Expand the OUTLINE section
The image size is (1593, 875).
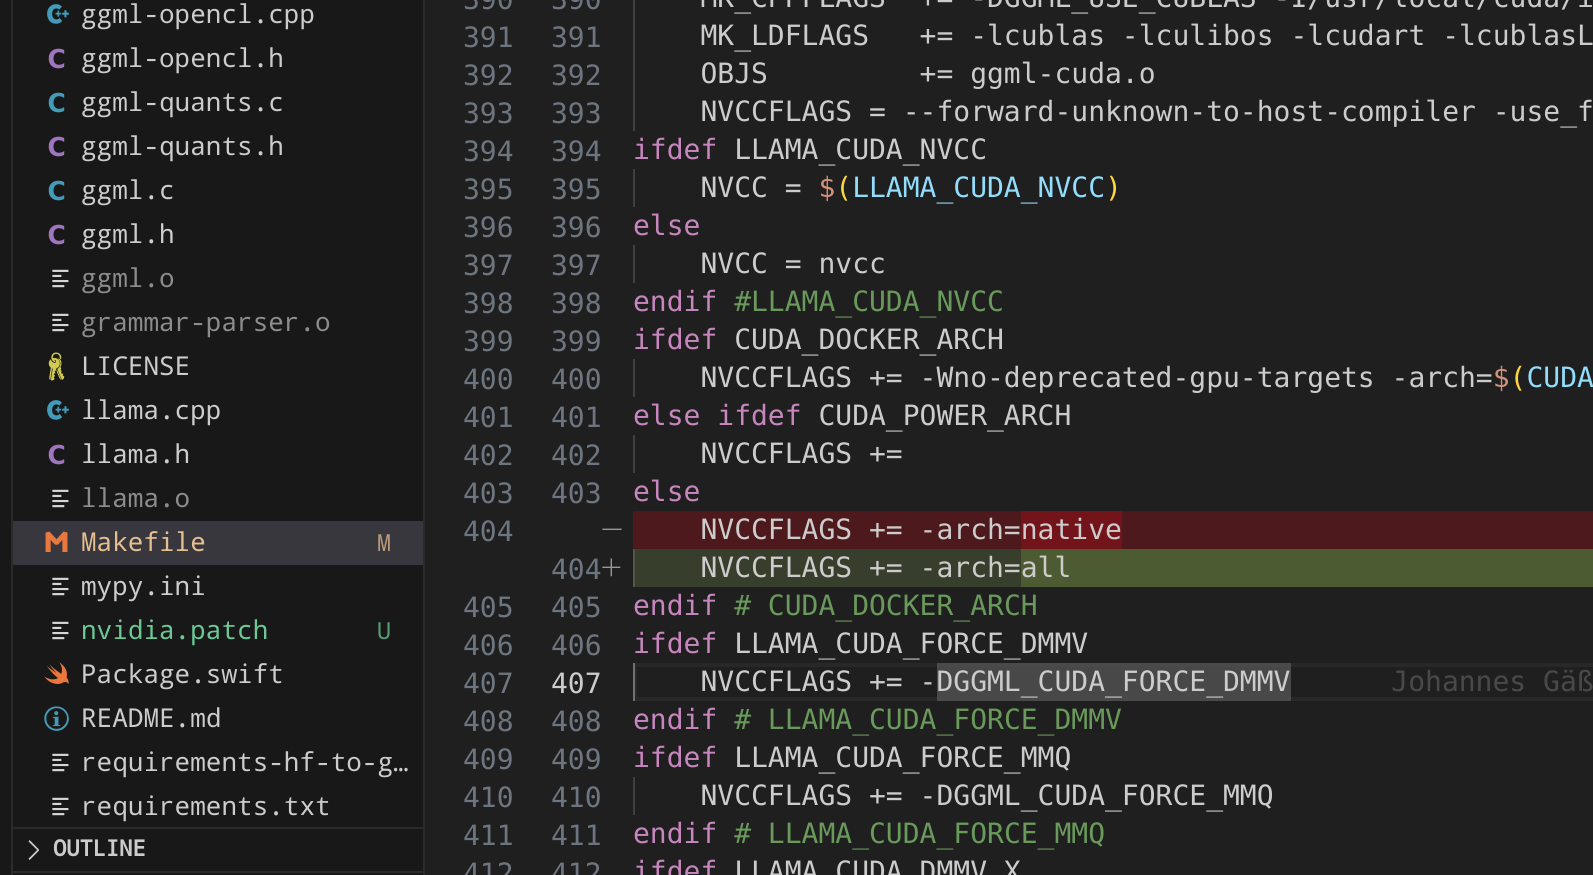click(218, 849)
